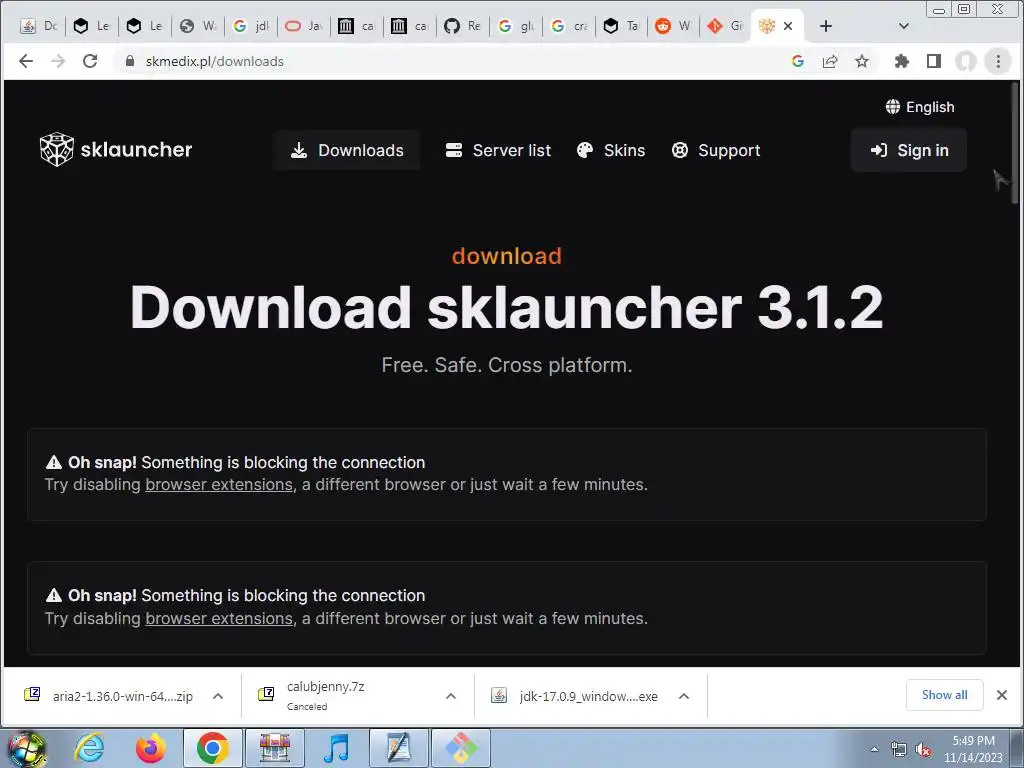Click the Sign in button

tap(909, 150)
